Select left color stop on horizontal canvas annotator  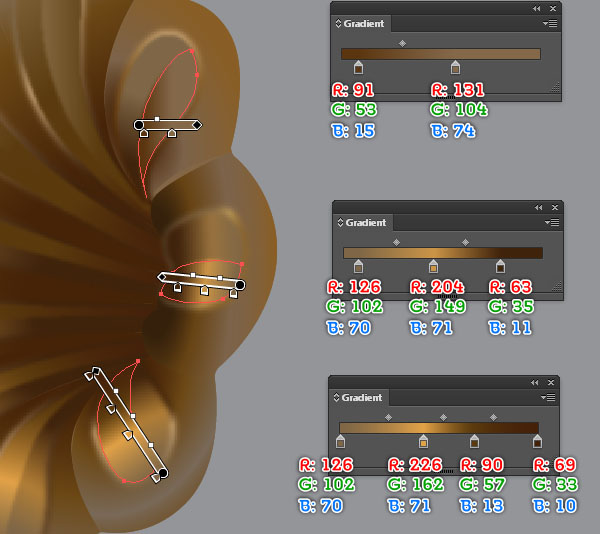[144, 133]
